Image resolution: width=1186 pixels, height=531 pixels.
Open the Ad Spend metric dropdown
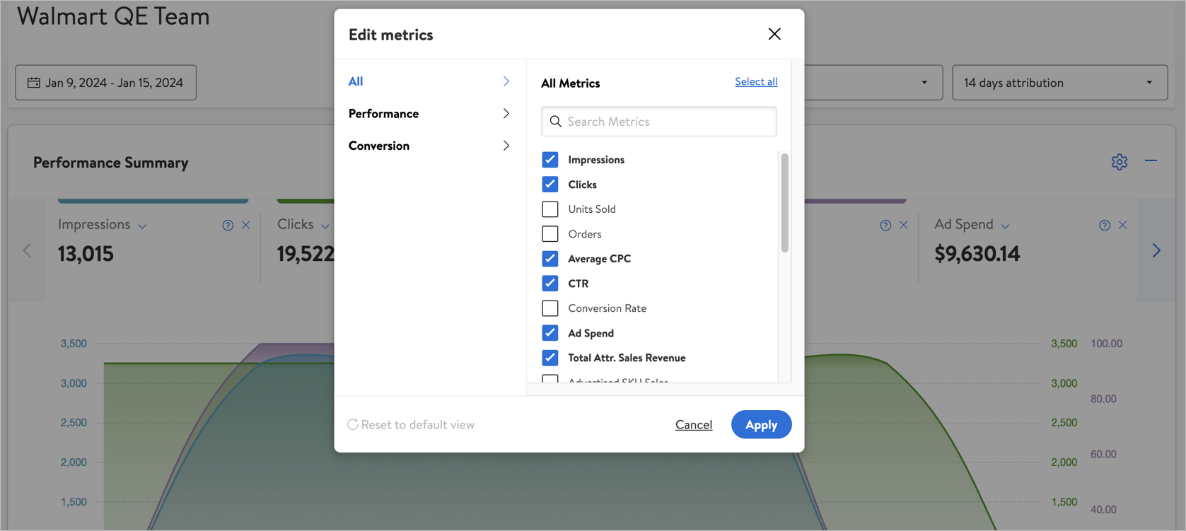point(1005,226)
